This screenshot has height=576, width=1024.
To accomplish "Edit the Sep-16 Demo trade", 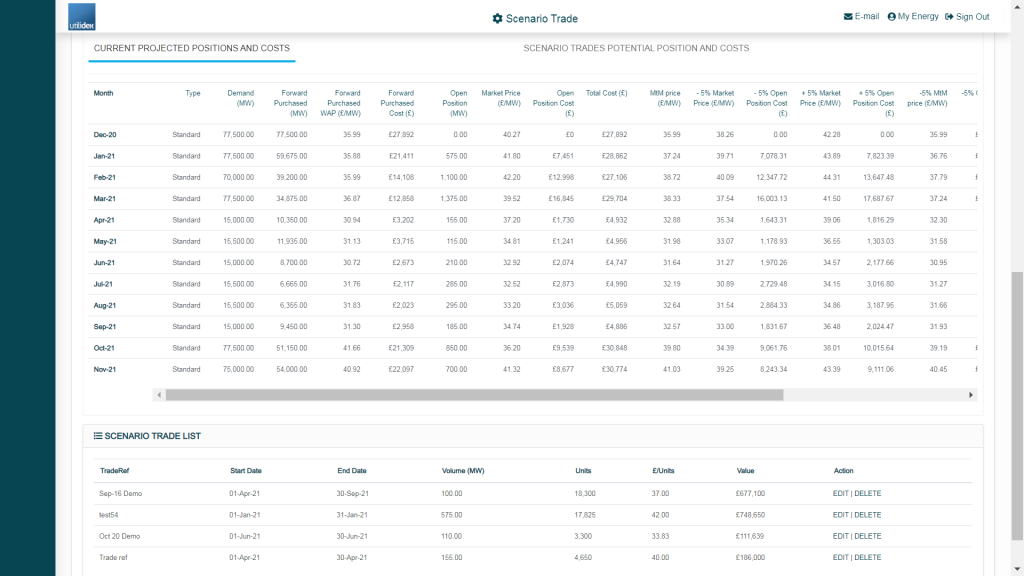I will coord(841,493).
